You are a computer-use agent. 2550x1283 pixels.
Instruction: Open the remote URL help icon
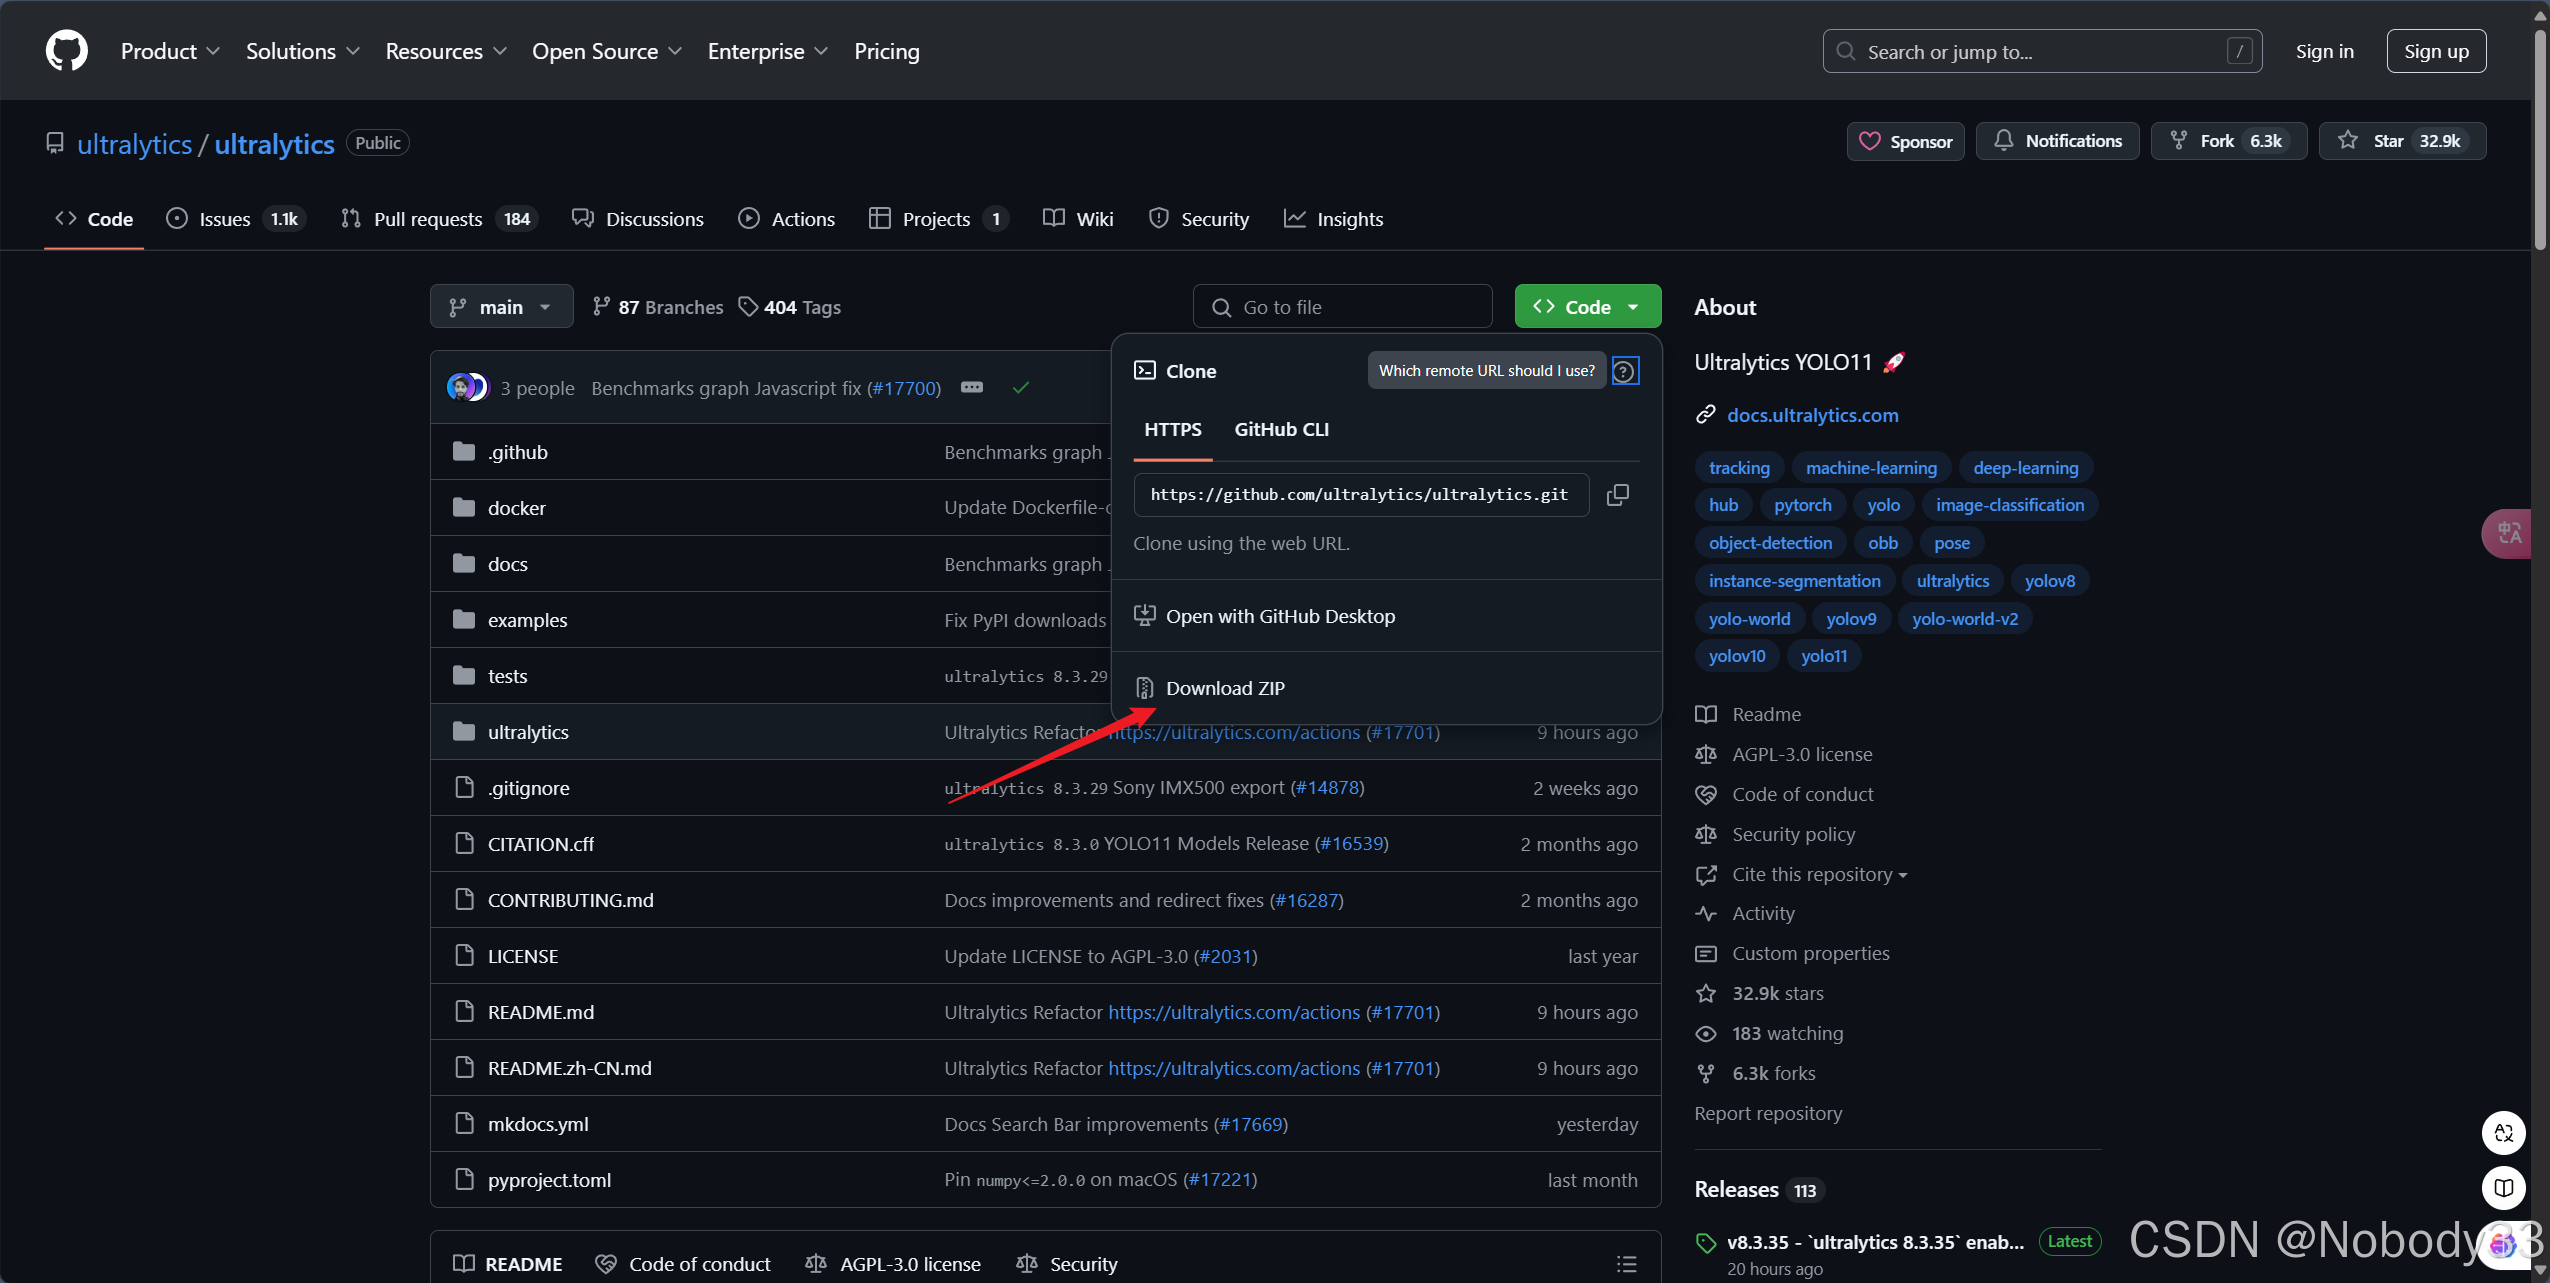1625,371
